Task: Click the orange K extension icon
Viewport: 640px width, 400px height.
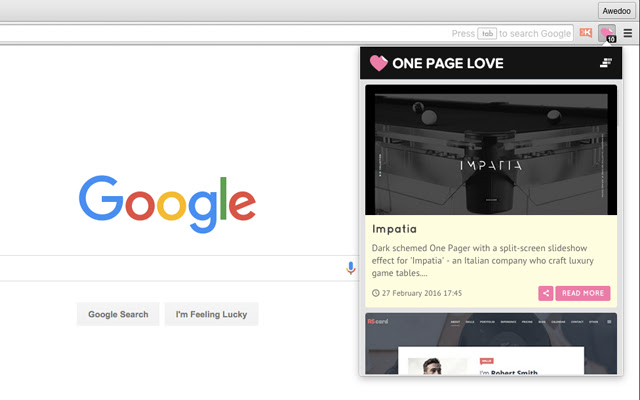Action: [586, 33]
